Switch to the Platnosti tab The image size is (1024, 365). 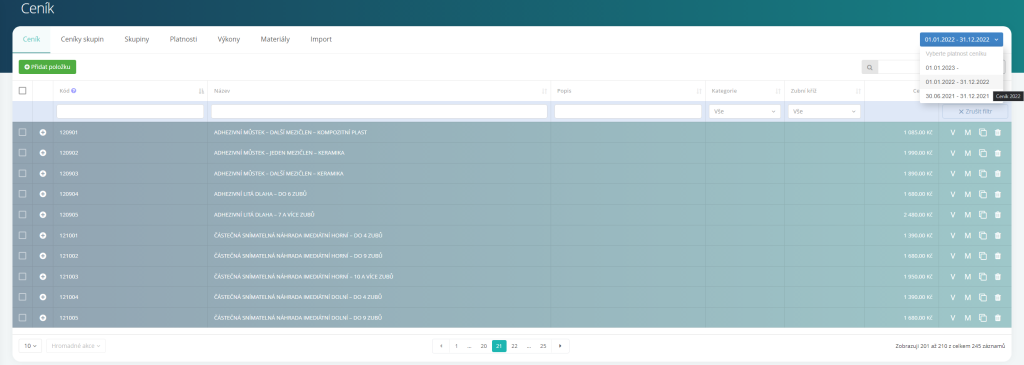[184, 39]
